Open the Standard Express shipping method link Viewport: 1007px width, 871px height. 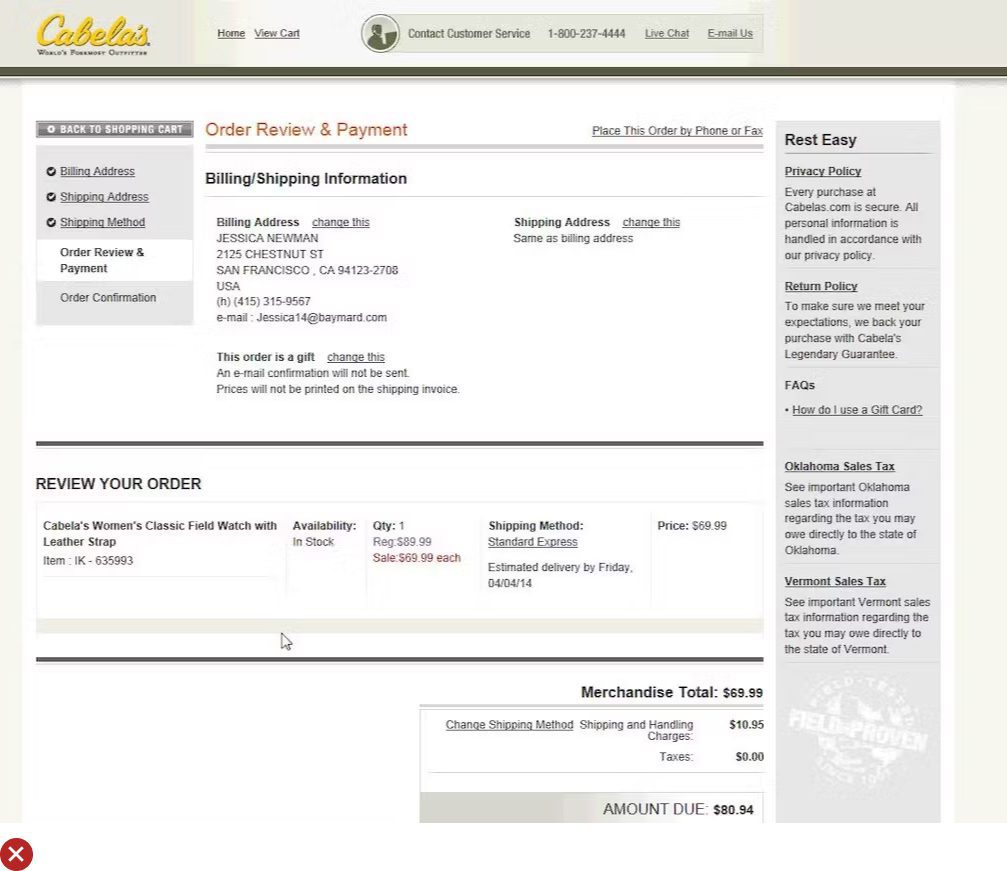click(532, 542)
